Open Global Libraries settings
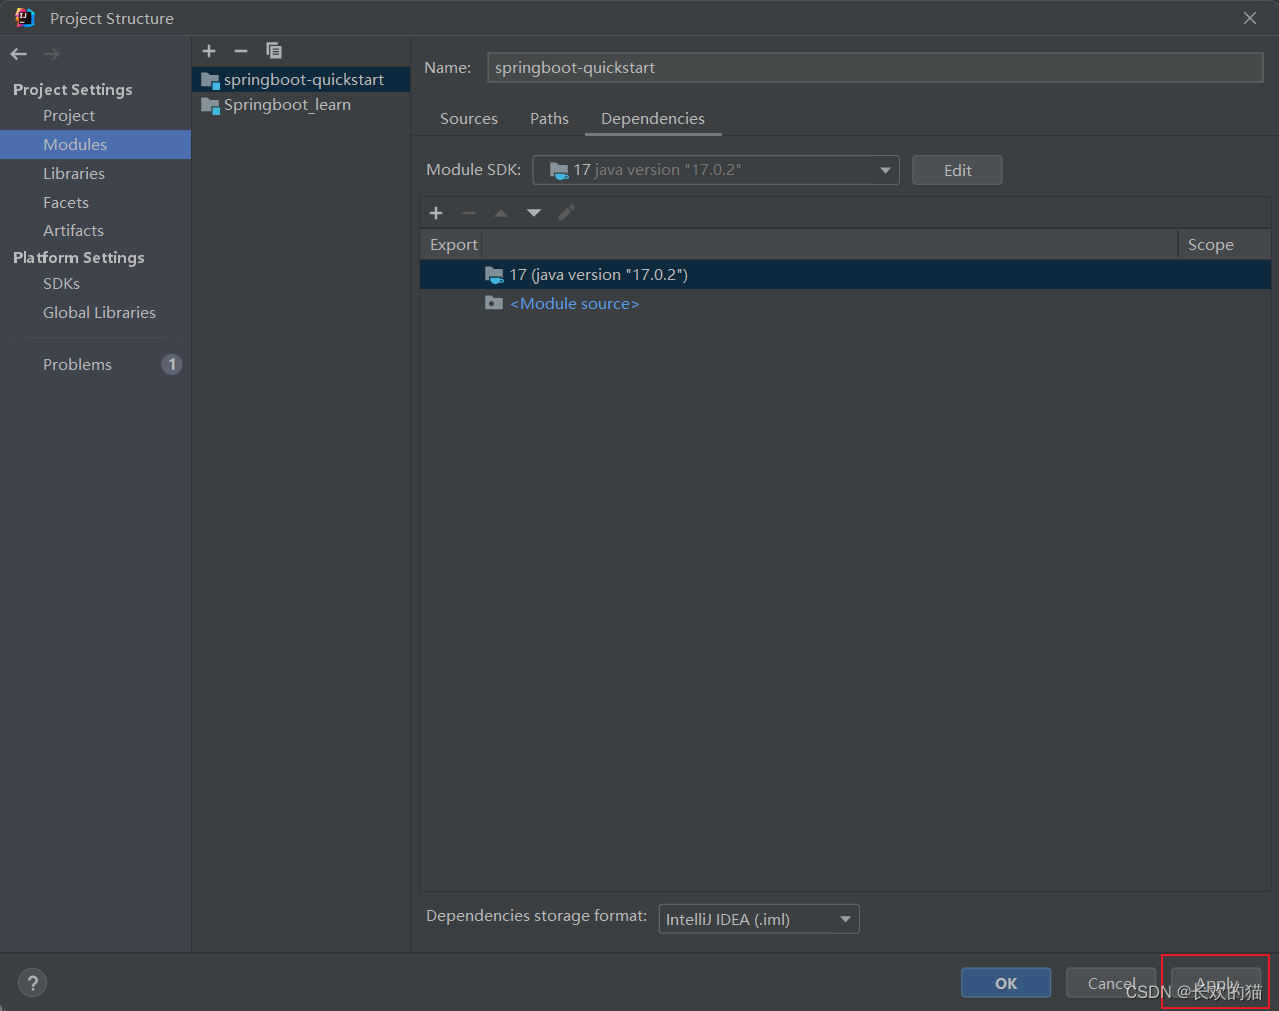This screenshot has height=1011, width=1279. (x=99, y=313)
